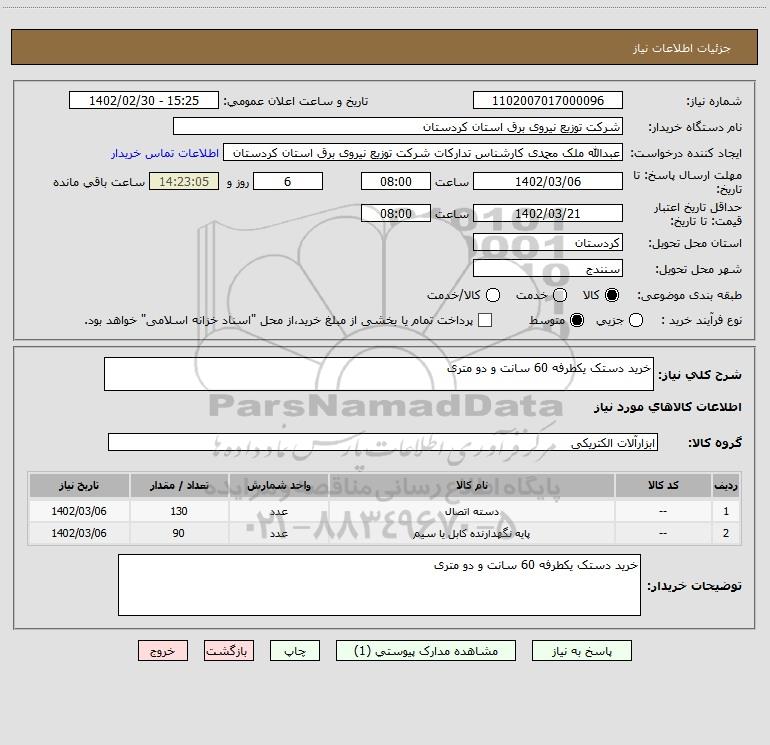
Task: Click the نام کالا column header
Action: click(x=471, y=485)
